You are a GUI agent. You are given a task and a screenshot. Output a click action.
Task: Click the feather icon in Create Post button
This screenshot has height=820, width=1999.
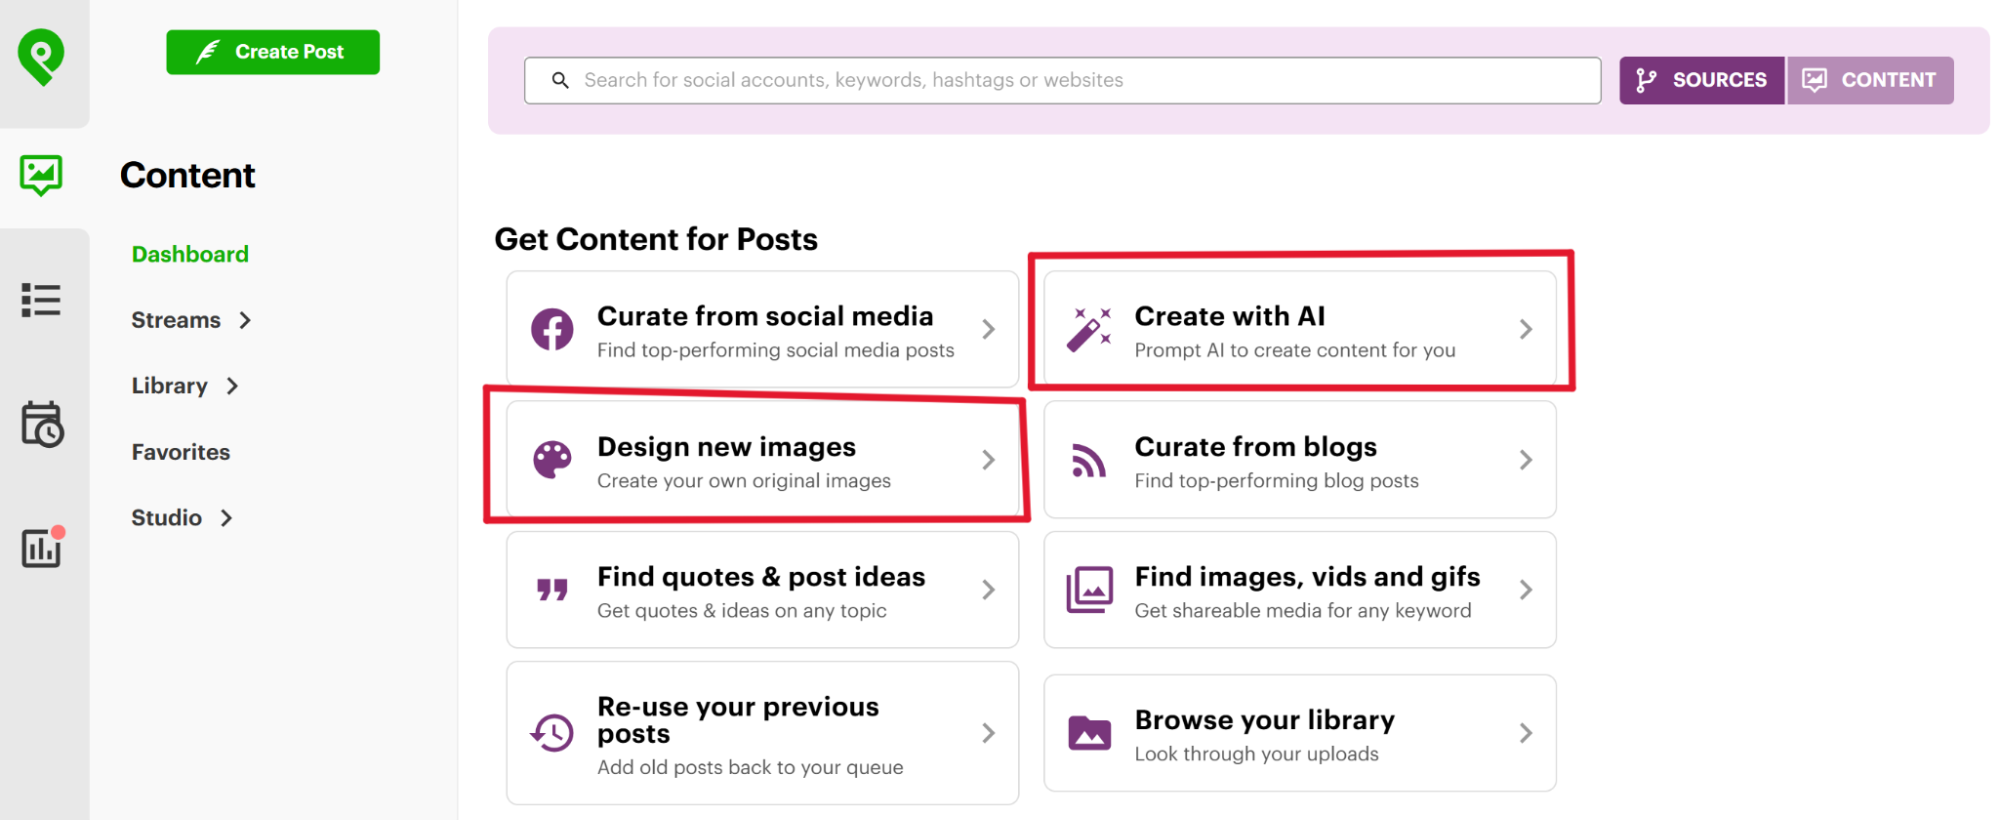tap(208, 52)
